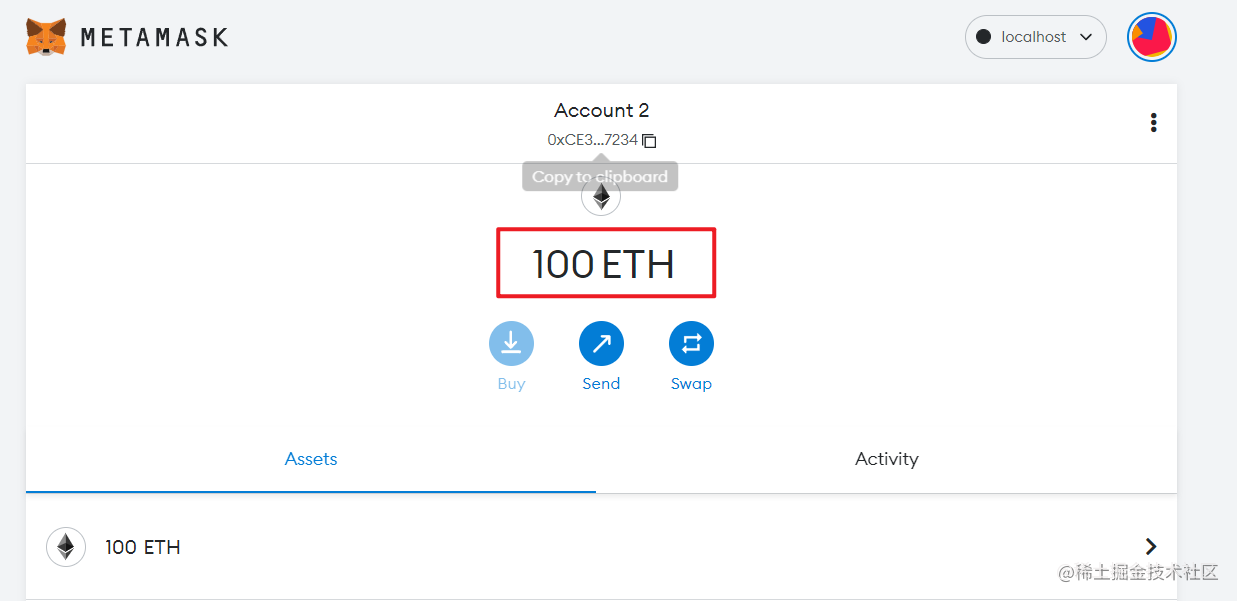The image size is (1237, 601).
Task: Click the MetaMask fox logo
Action: click(x=46, y=37)
